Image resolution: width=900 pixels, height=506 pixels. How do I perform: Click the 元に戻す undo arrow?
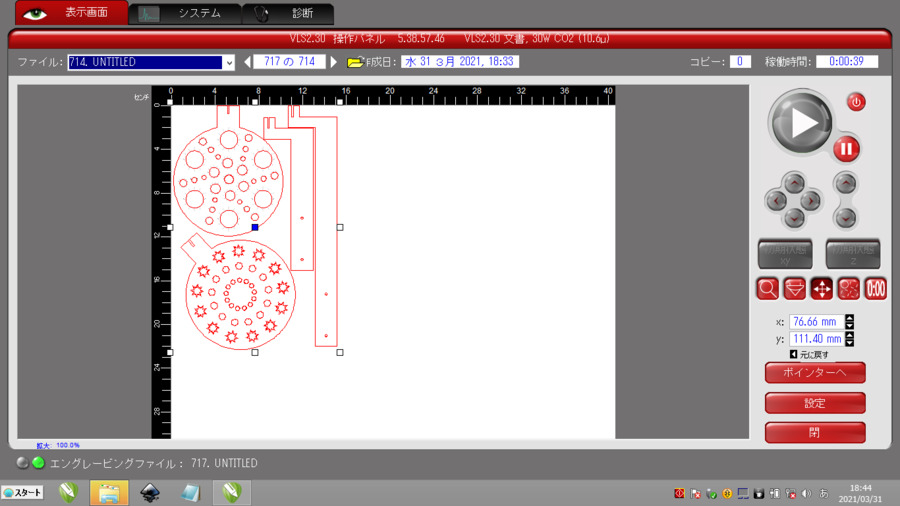(x=793, y=355)
